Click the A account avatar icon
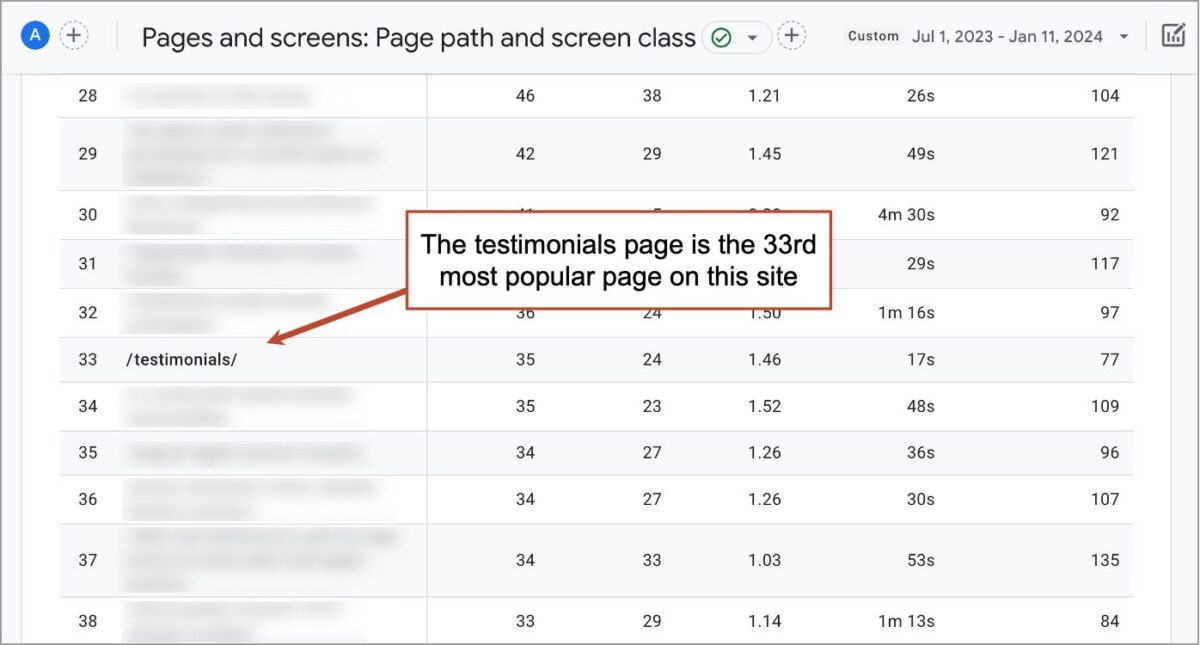Screen dimensions: 1200x645 point(34,35)
